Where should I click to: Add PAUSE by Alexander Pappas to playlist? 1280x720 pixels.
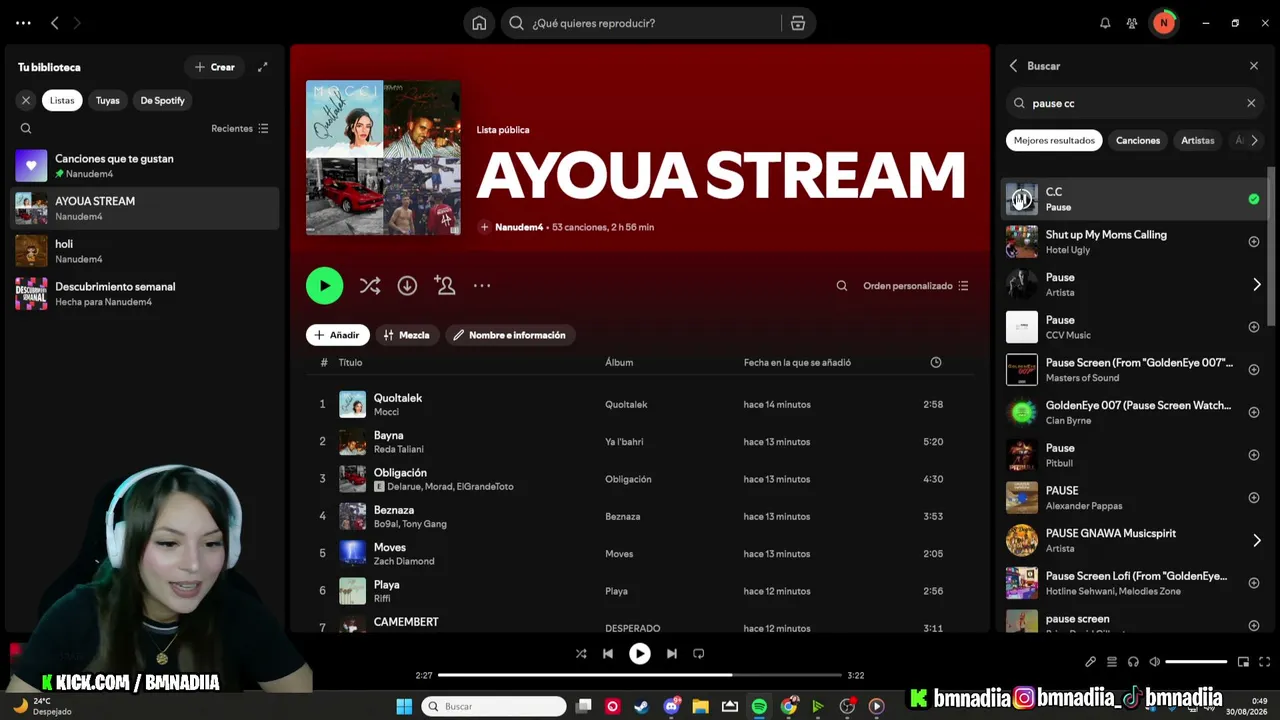(1254, 498)
